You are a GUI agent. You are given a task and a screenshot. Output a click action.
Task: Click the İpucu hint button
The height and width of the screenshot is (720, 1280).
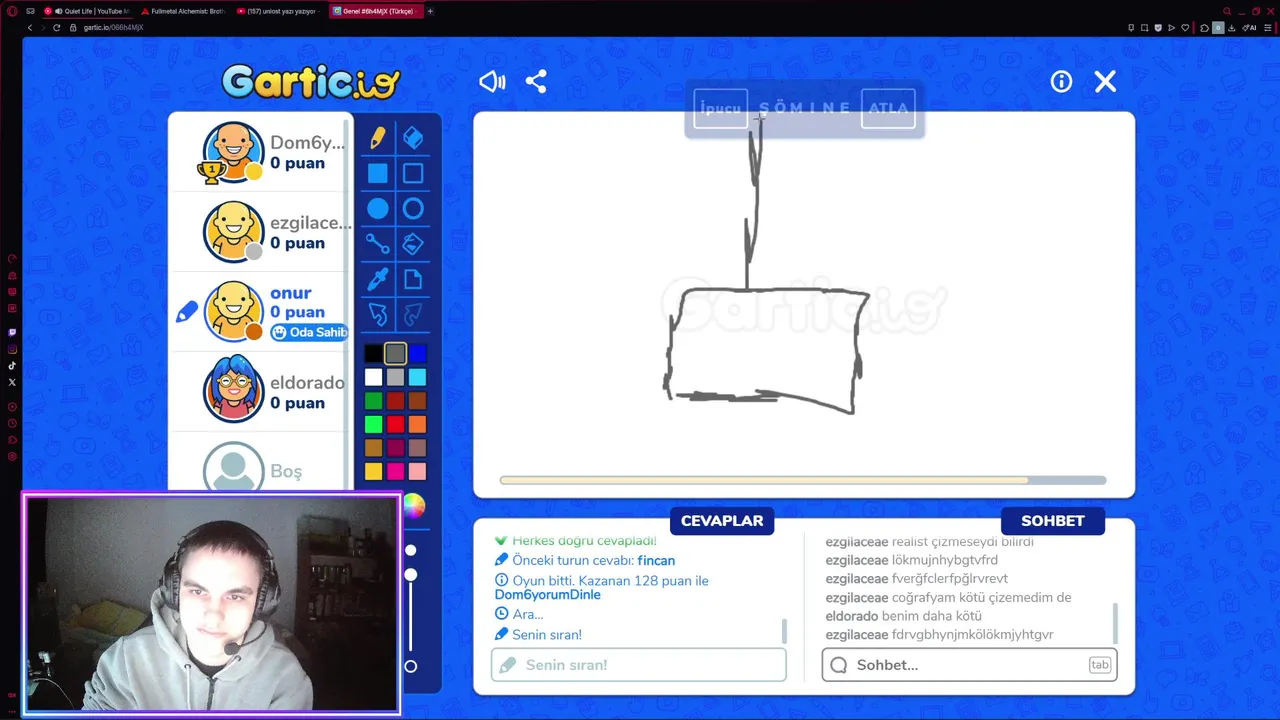721,108
